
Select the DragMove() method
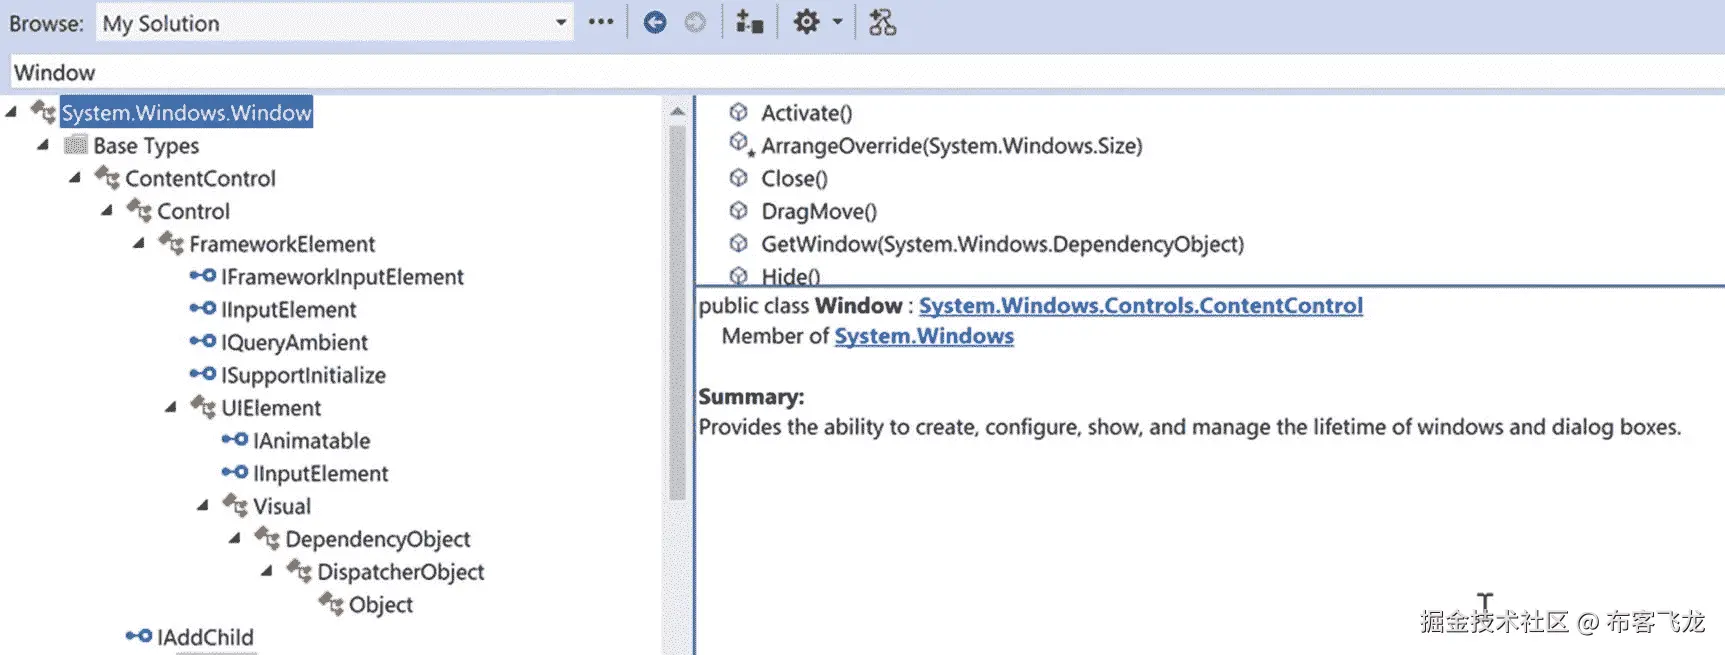[819, 212]
